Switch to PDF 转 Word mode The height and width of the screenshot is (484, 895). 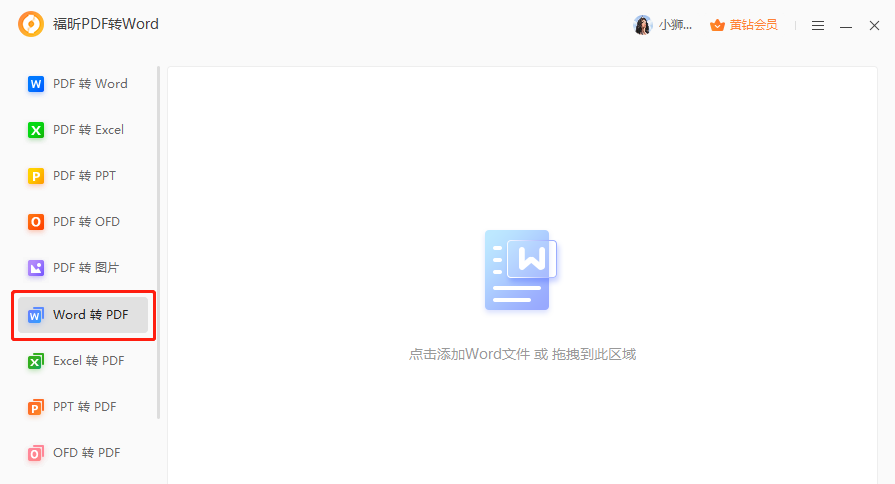point(90,84)
